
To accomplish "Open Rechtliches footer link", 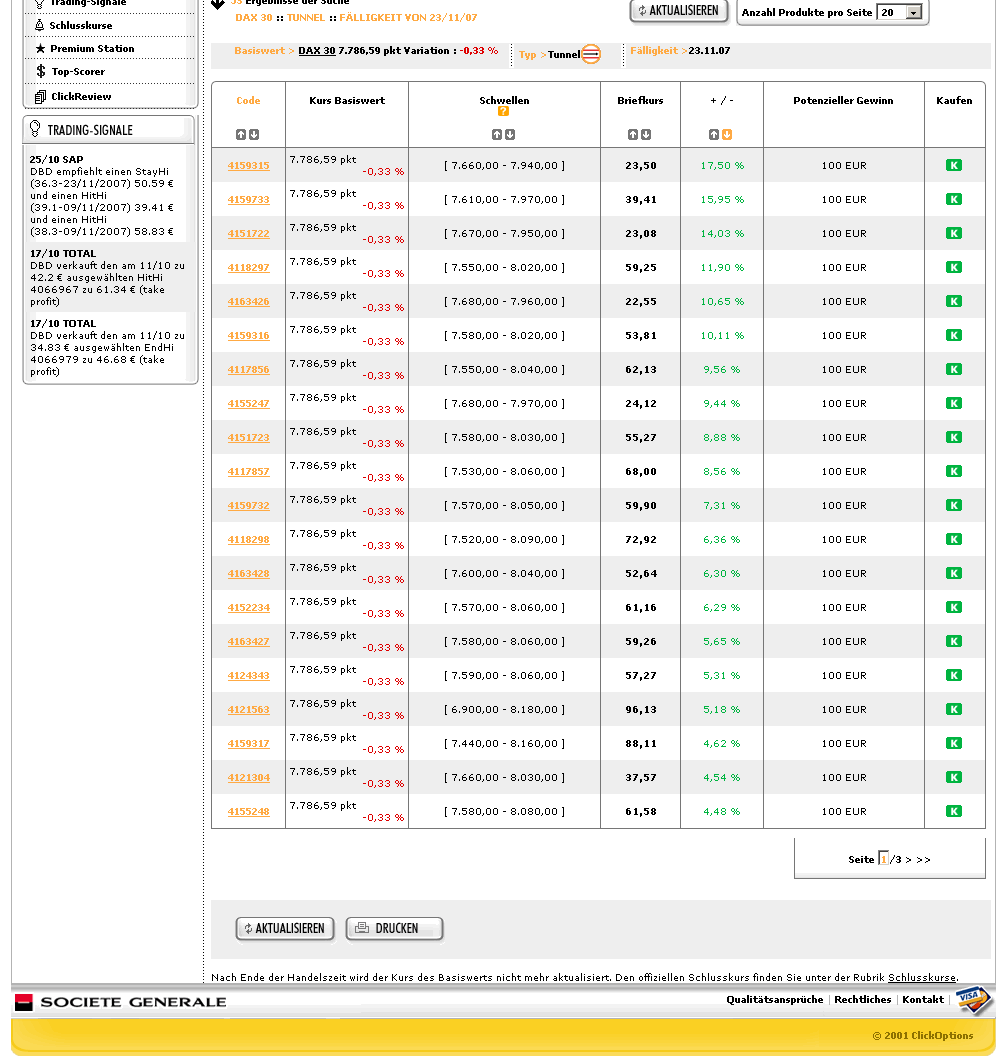I will (x=862, y=1000).
